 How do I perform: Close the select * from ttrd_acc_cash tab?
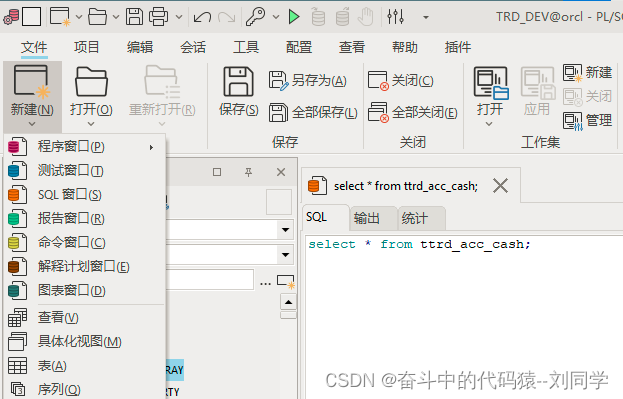(500, 186)
